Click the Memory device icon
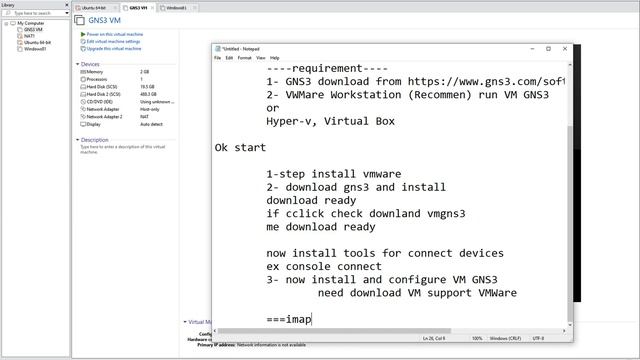 click(83, 72)
